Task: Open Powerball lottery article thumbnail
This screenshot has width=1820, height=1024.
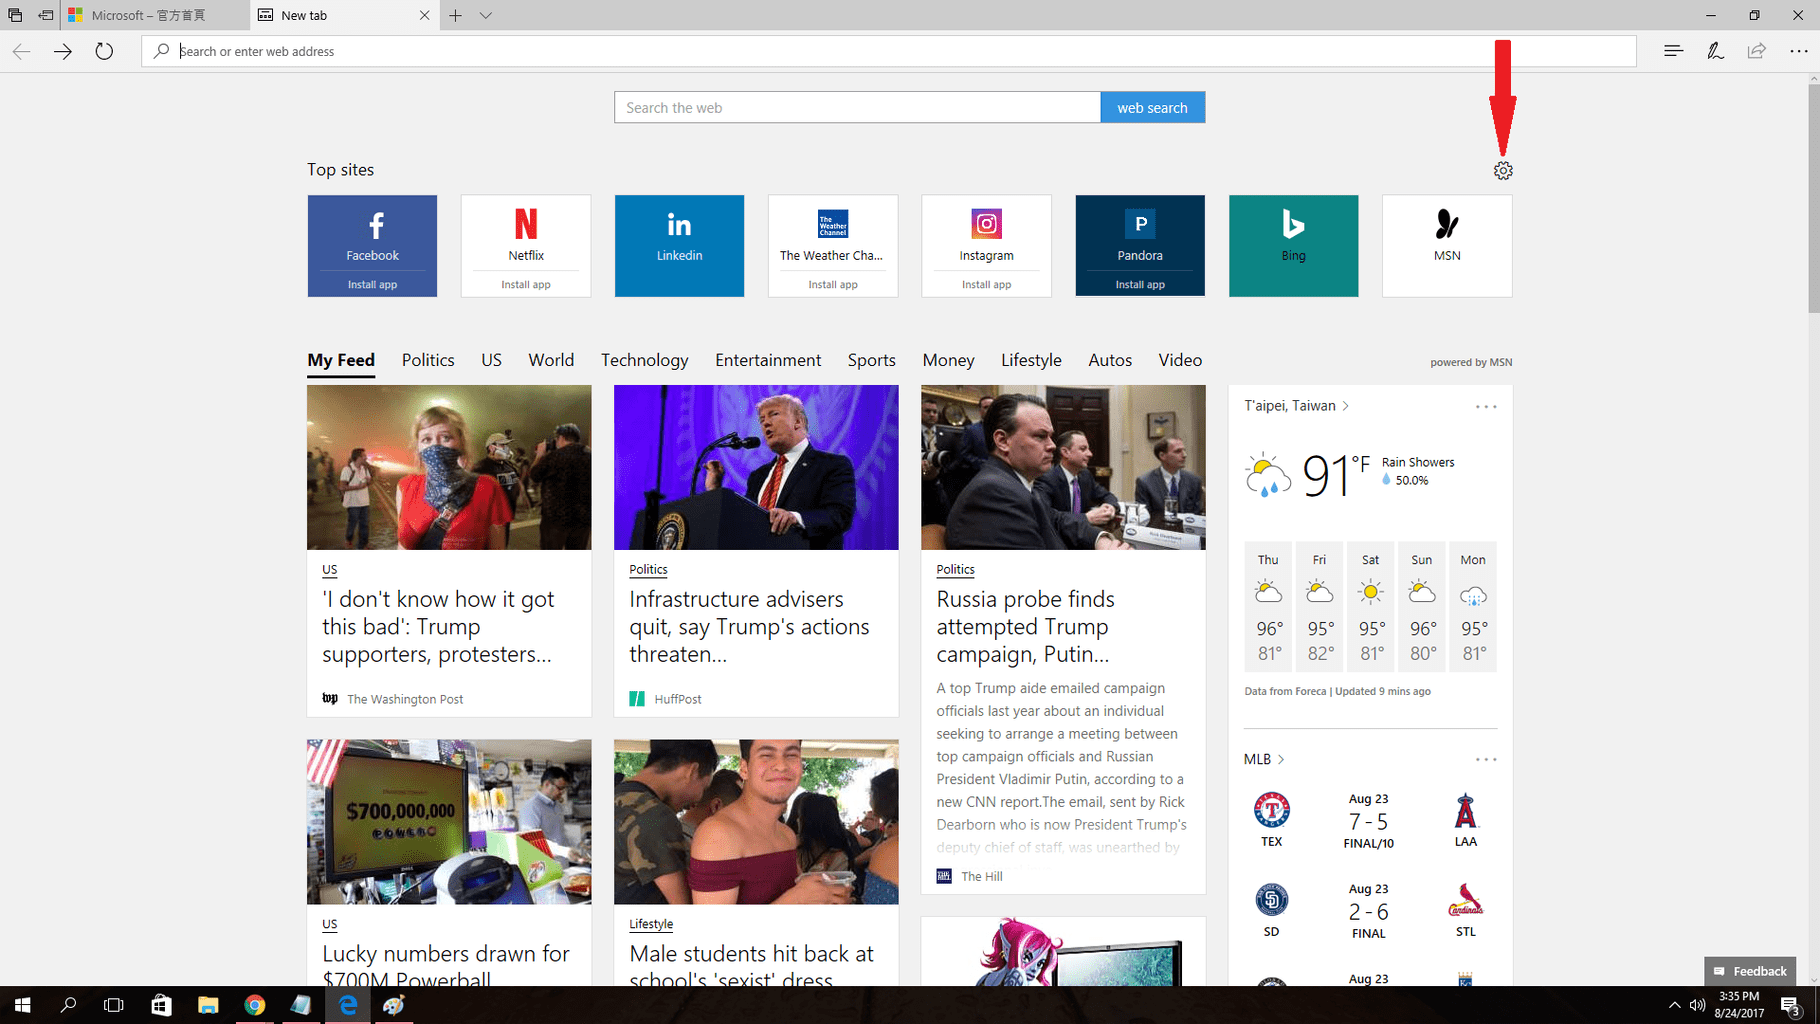Action: coord(449,822)
